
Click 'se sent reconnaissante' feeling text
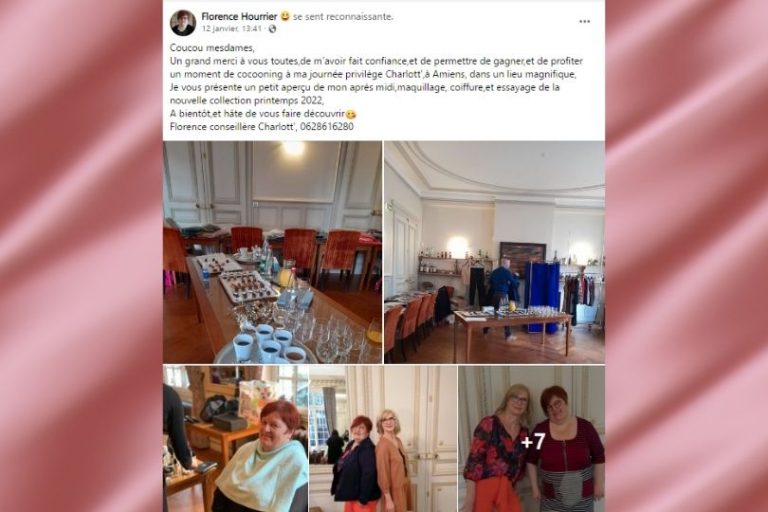pos(343,17)
